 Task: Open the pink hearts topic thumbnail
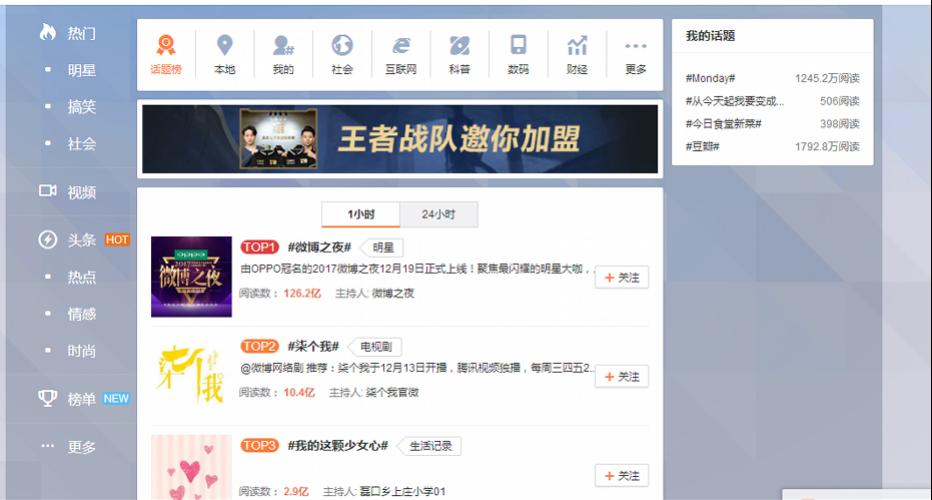click(191, 467)
